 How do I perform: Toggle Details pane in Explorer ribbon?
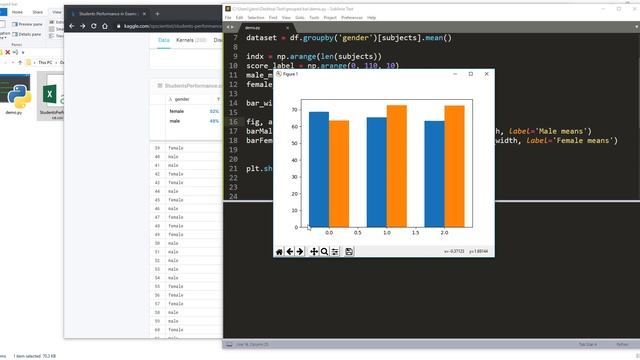(x=27, y=34)
